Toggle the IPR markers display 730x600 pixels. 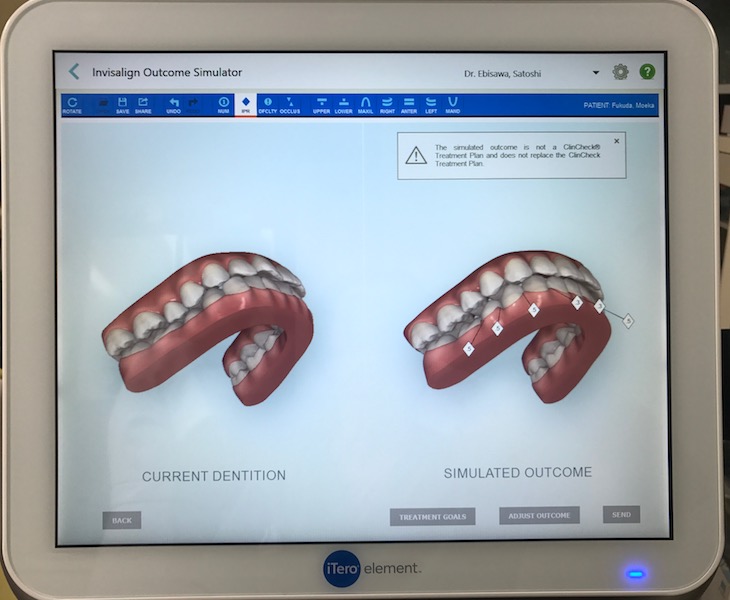(x=246, y=105)
